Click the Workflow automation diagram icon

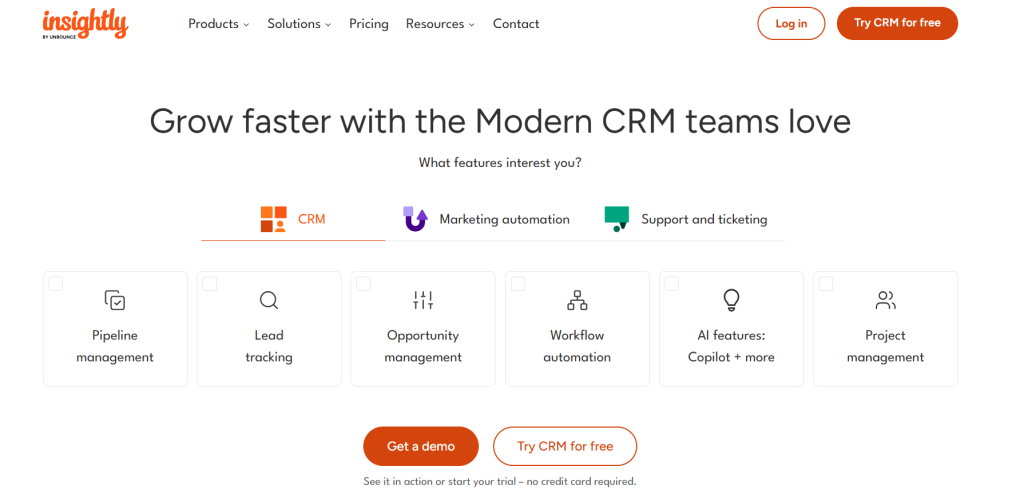click(577, 299)
